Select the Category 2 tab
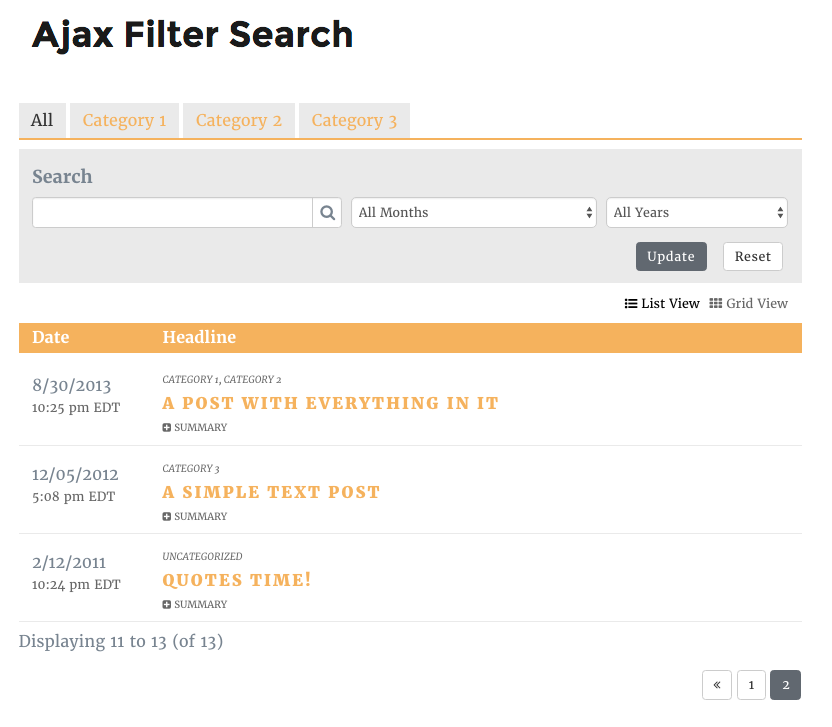Screen dimensions: 832x727 click(x=239, y=120)
